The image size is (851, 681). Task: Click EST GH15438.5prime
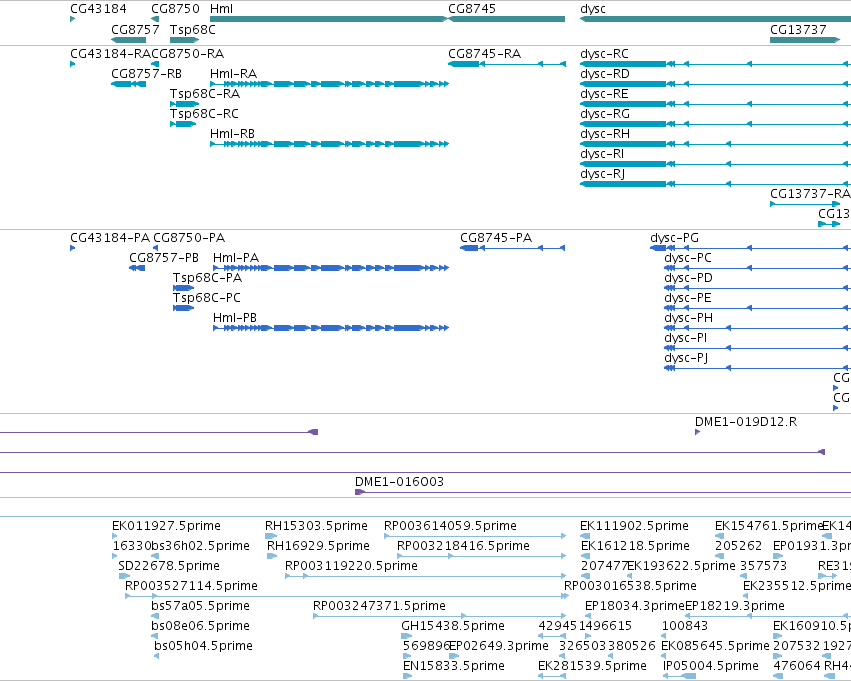click(x=407, y=636)
